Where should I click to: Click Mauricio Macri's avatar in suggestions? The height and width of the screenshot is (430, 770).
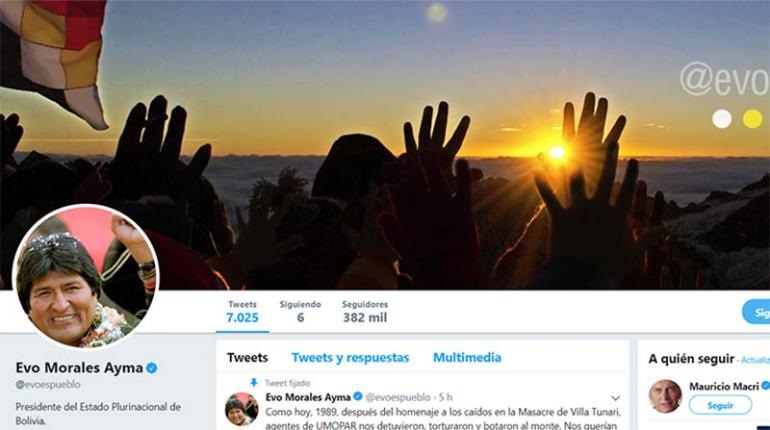click(x=665, y=396)
